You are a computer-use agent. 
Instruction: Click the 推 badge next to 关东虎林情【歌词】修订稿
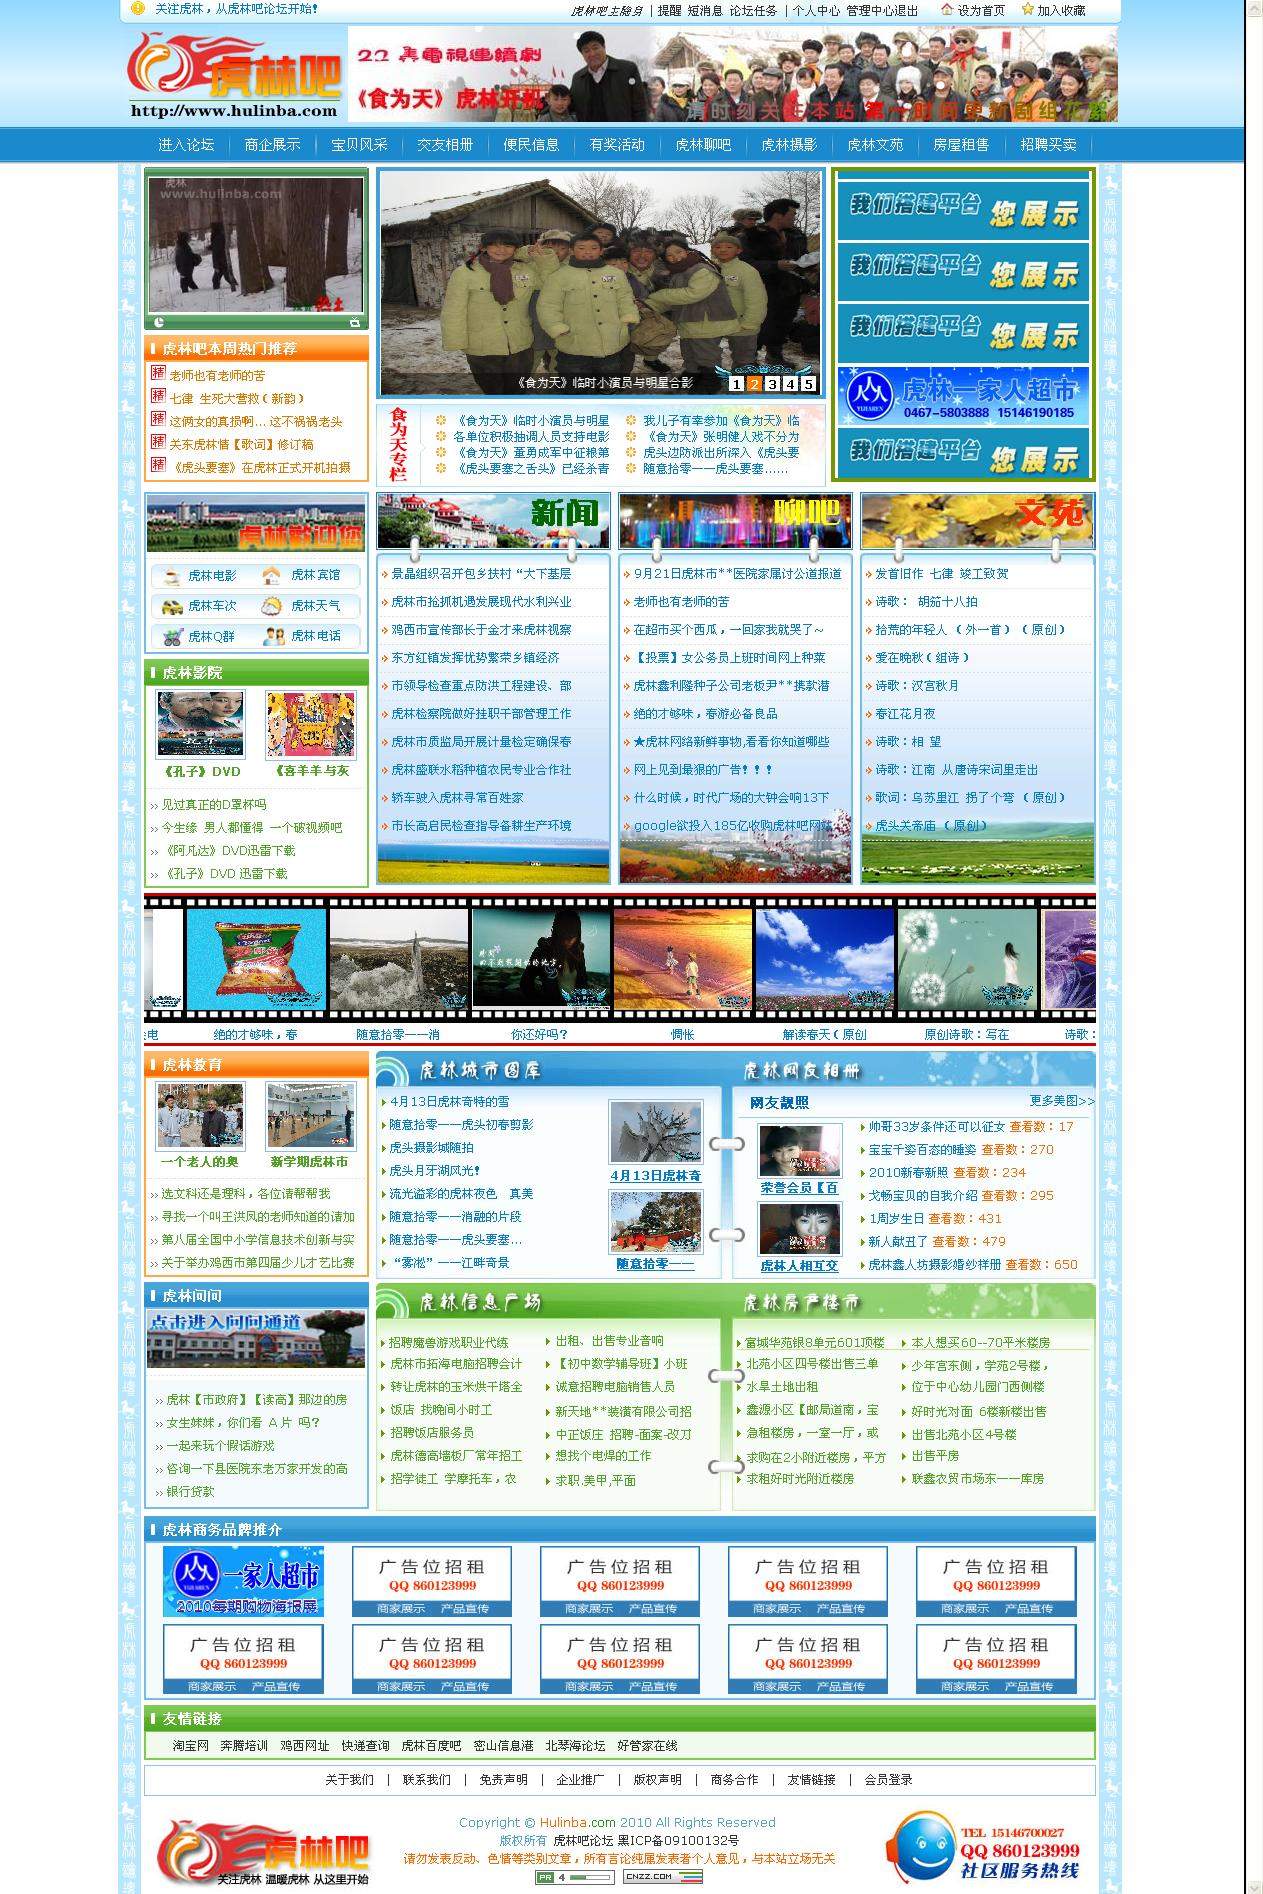click(x=158, y=442)
